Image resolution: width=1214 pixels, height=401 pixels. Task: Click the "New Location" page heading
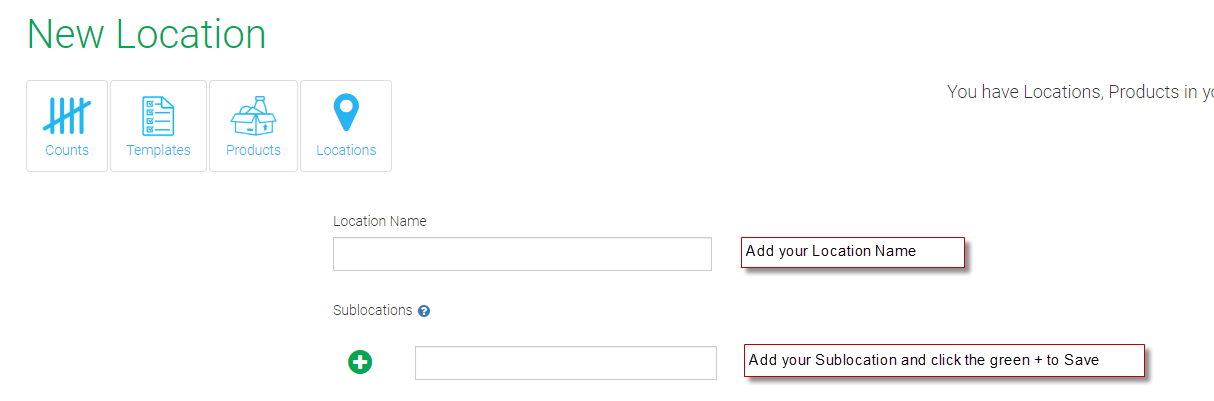pyautogui.click(x=147, y=34)
